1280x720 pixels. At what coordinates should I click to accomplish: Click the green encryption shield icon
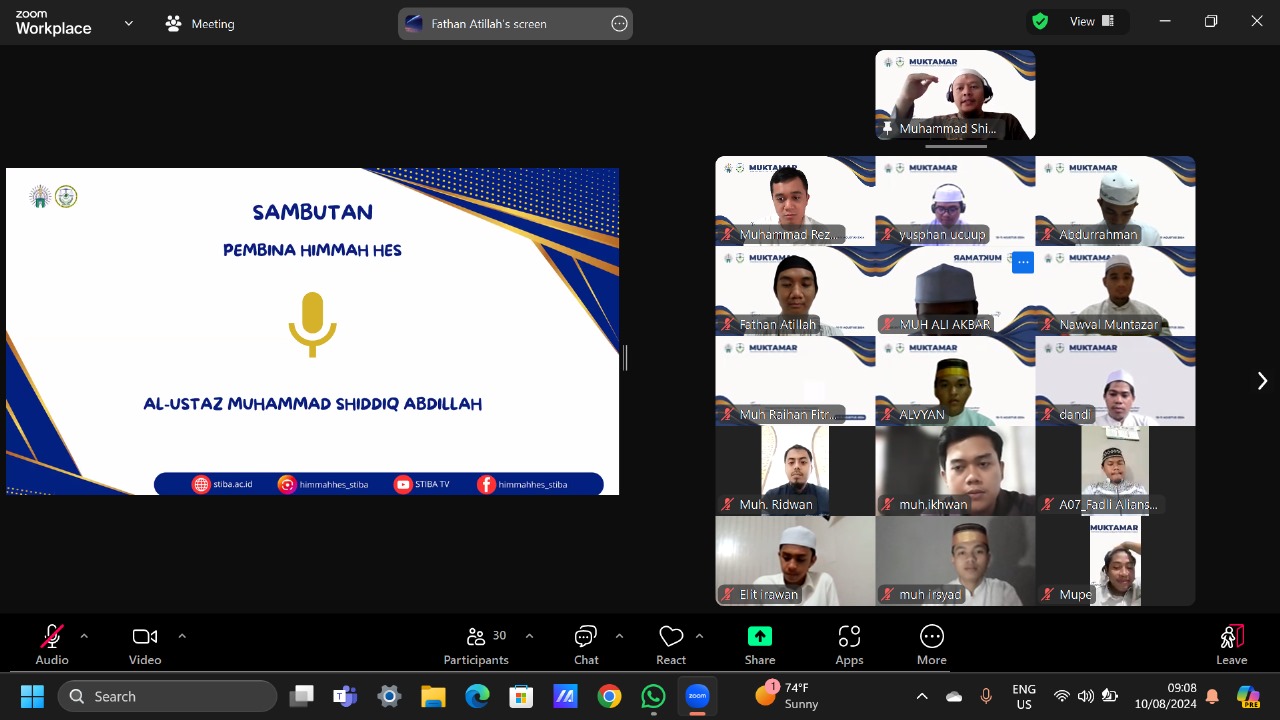pyautogui.click(x=1040, y=22)
